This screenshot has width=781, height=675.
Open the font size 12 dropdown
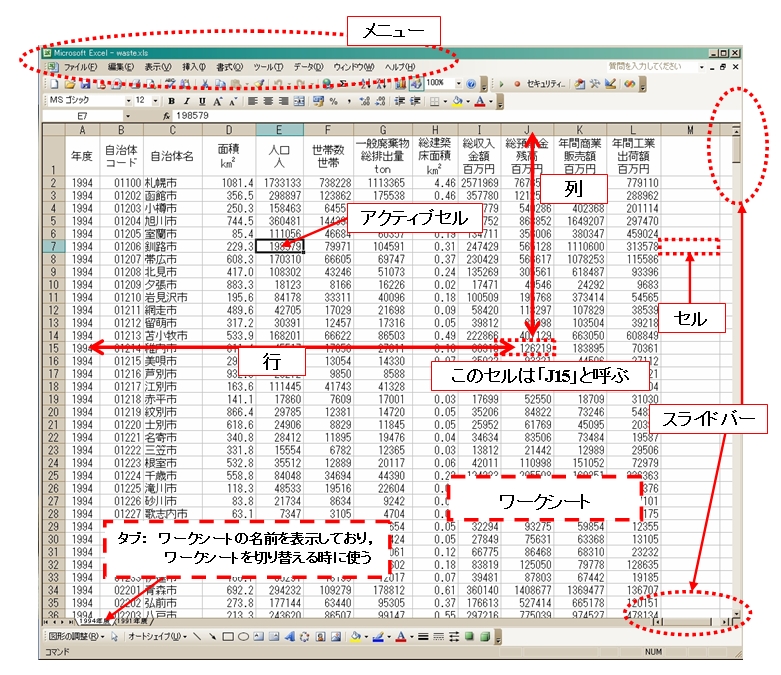pyautogui.click(x=155, y=101)
